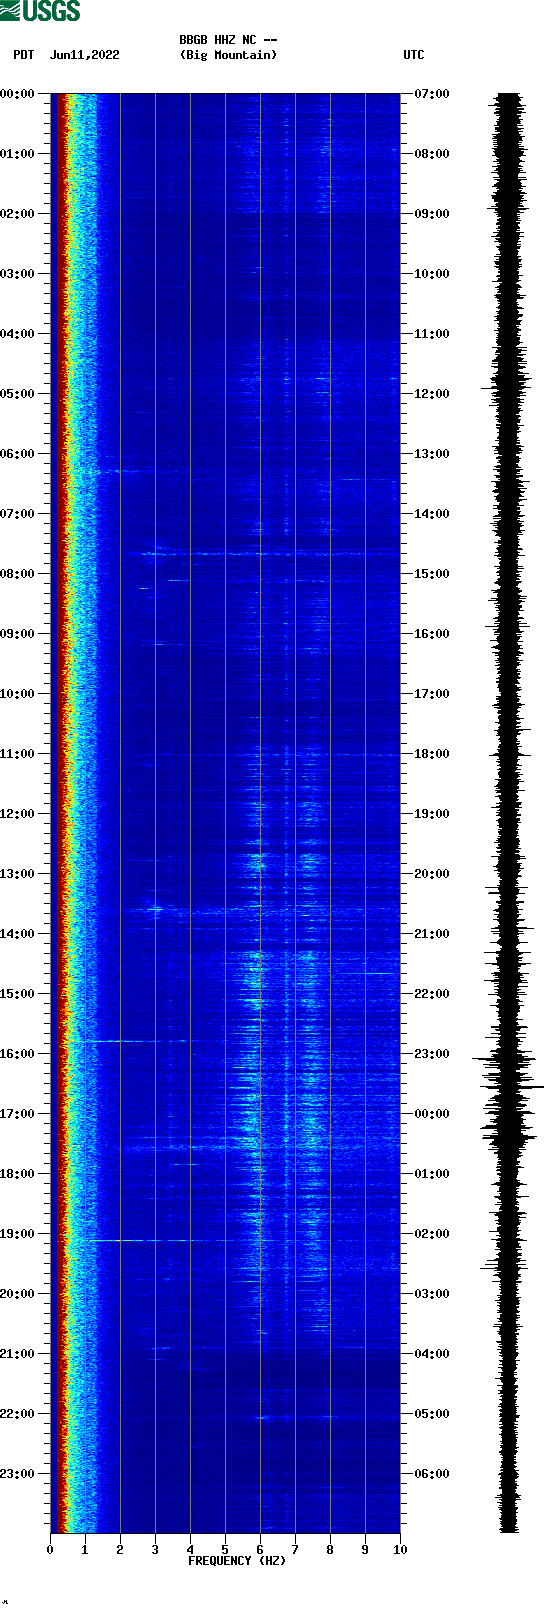Click the PDT '19:00' time label
The height and width of the screenshot is (1613, 552).
point(18,1234)
